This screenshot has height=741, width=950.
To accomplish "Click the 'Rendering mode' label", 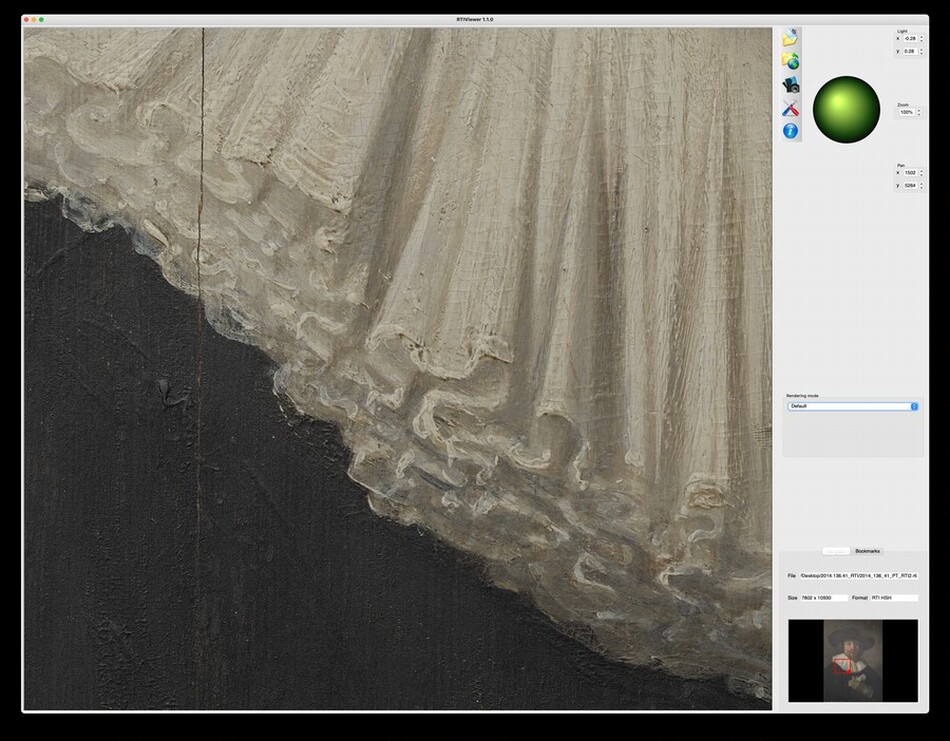I will 802,396.
